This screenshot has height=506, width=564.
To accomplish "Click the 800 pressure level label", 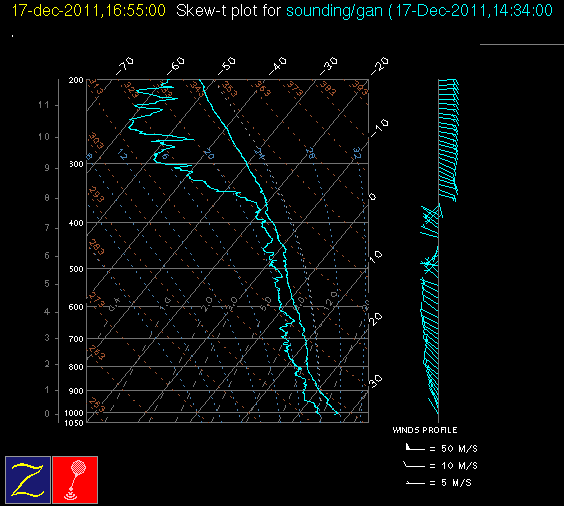I will (x=76, y=367).
